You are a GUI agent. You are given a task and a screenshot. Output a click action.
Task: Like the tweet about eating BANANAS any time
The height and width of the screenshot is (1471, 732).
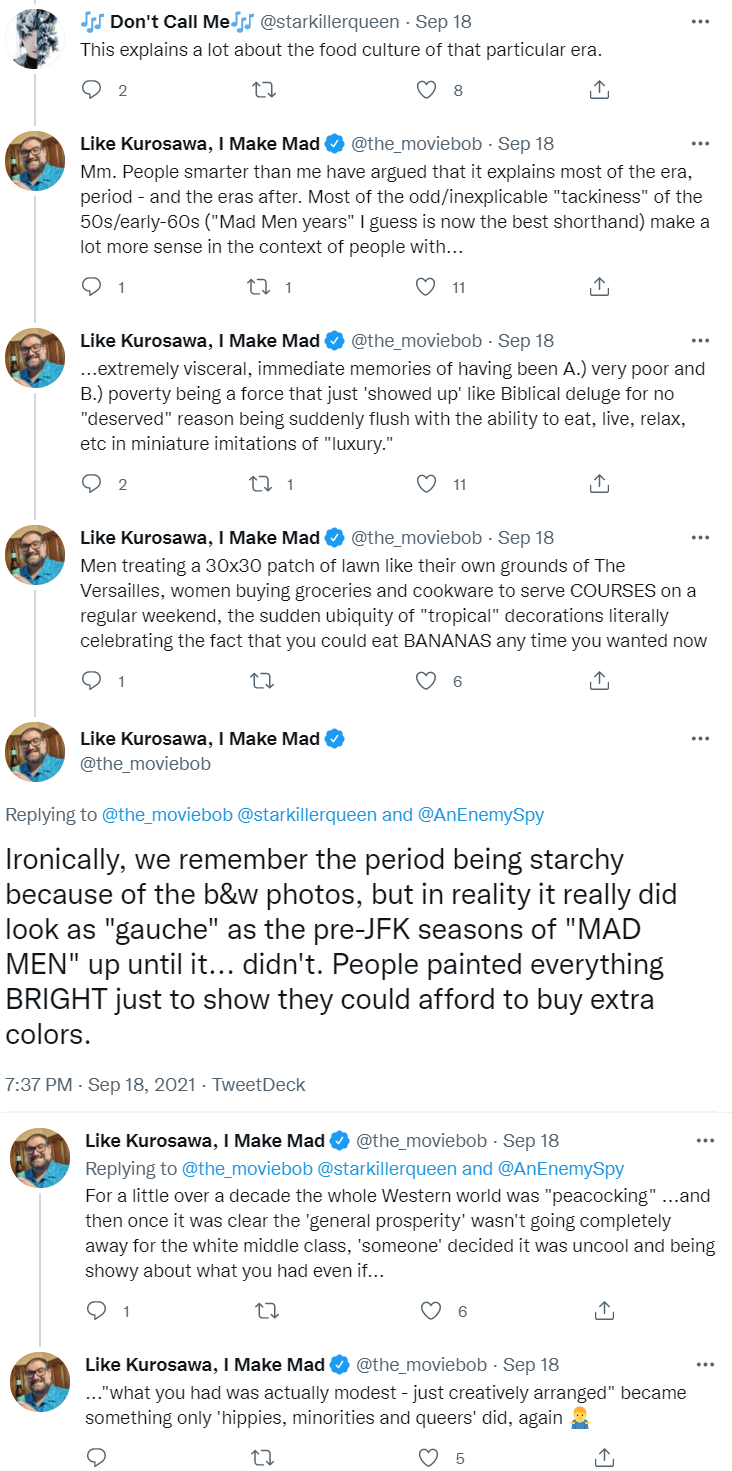(x=427, y=681)
